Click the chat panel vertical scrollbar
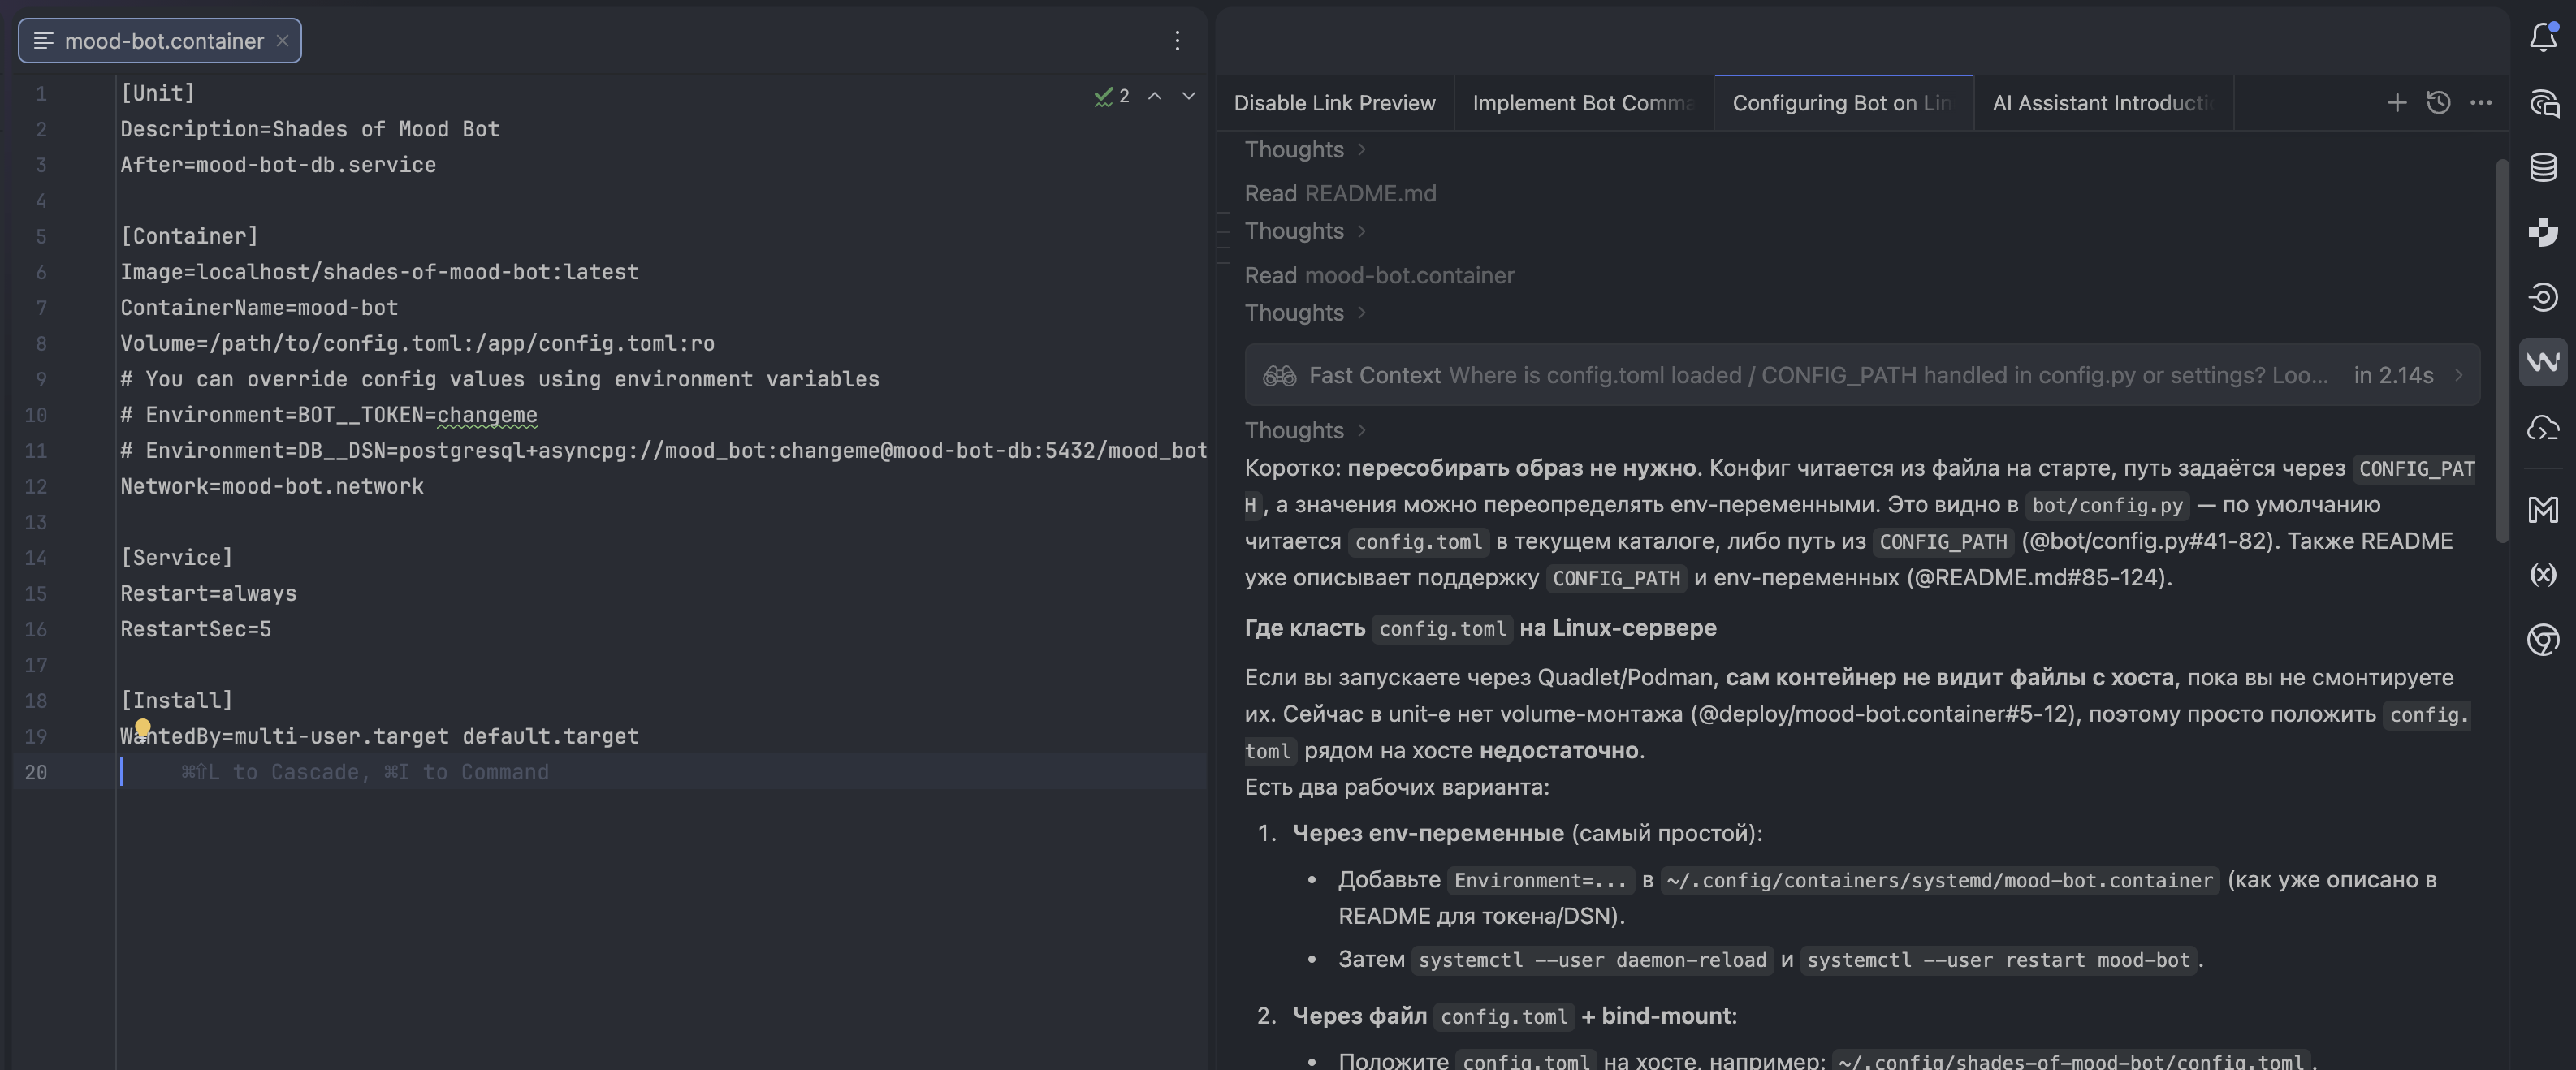The height and width of the screenshot is (1070, 2576). (2501, 350)
